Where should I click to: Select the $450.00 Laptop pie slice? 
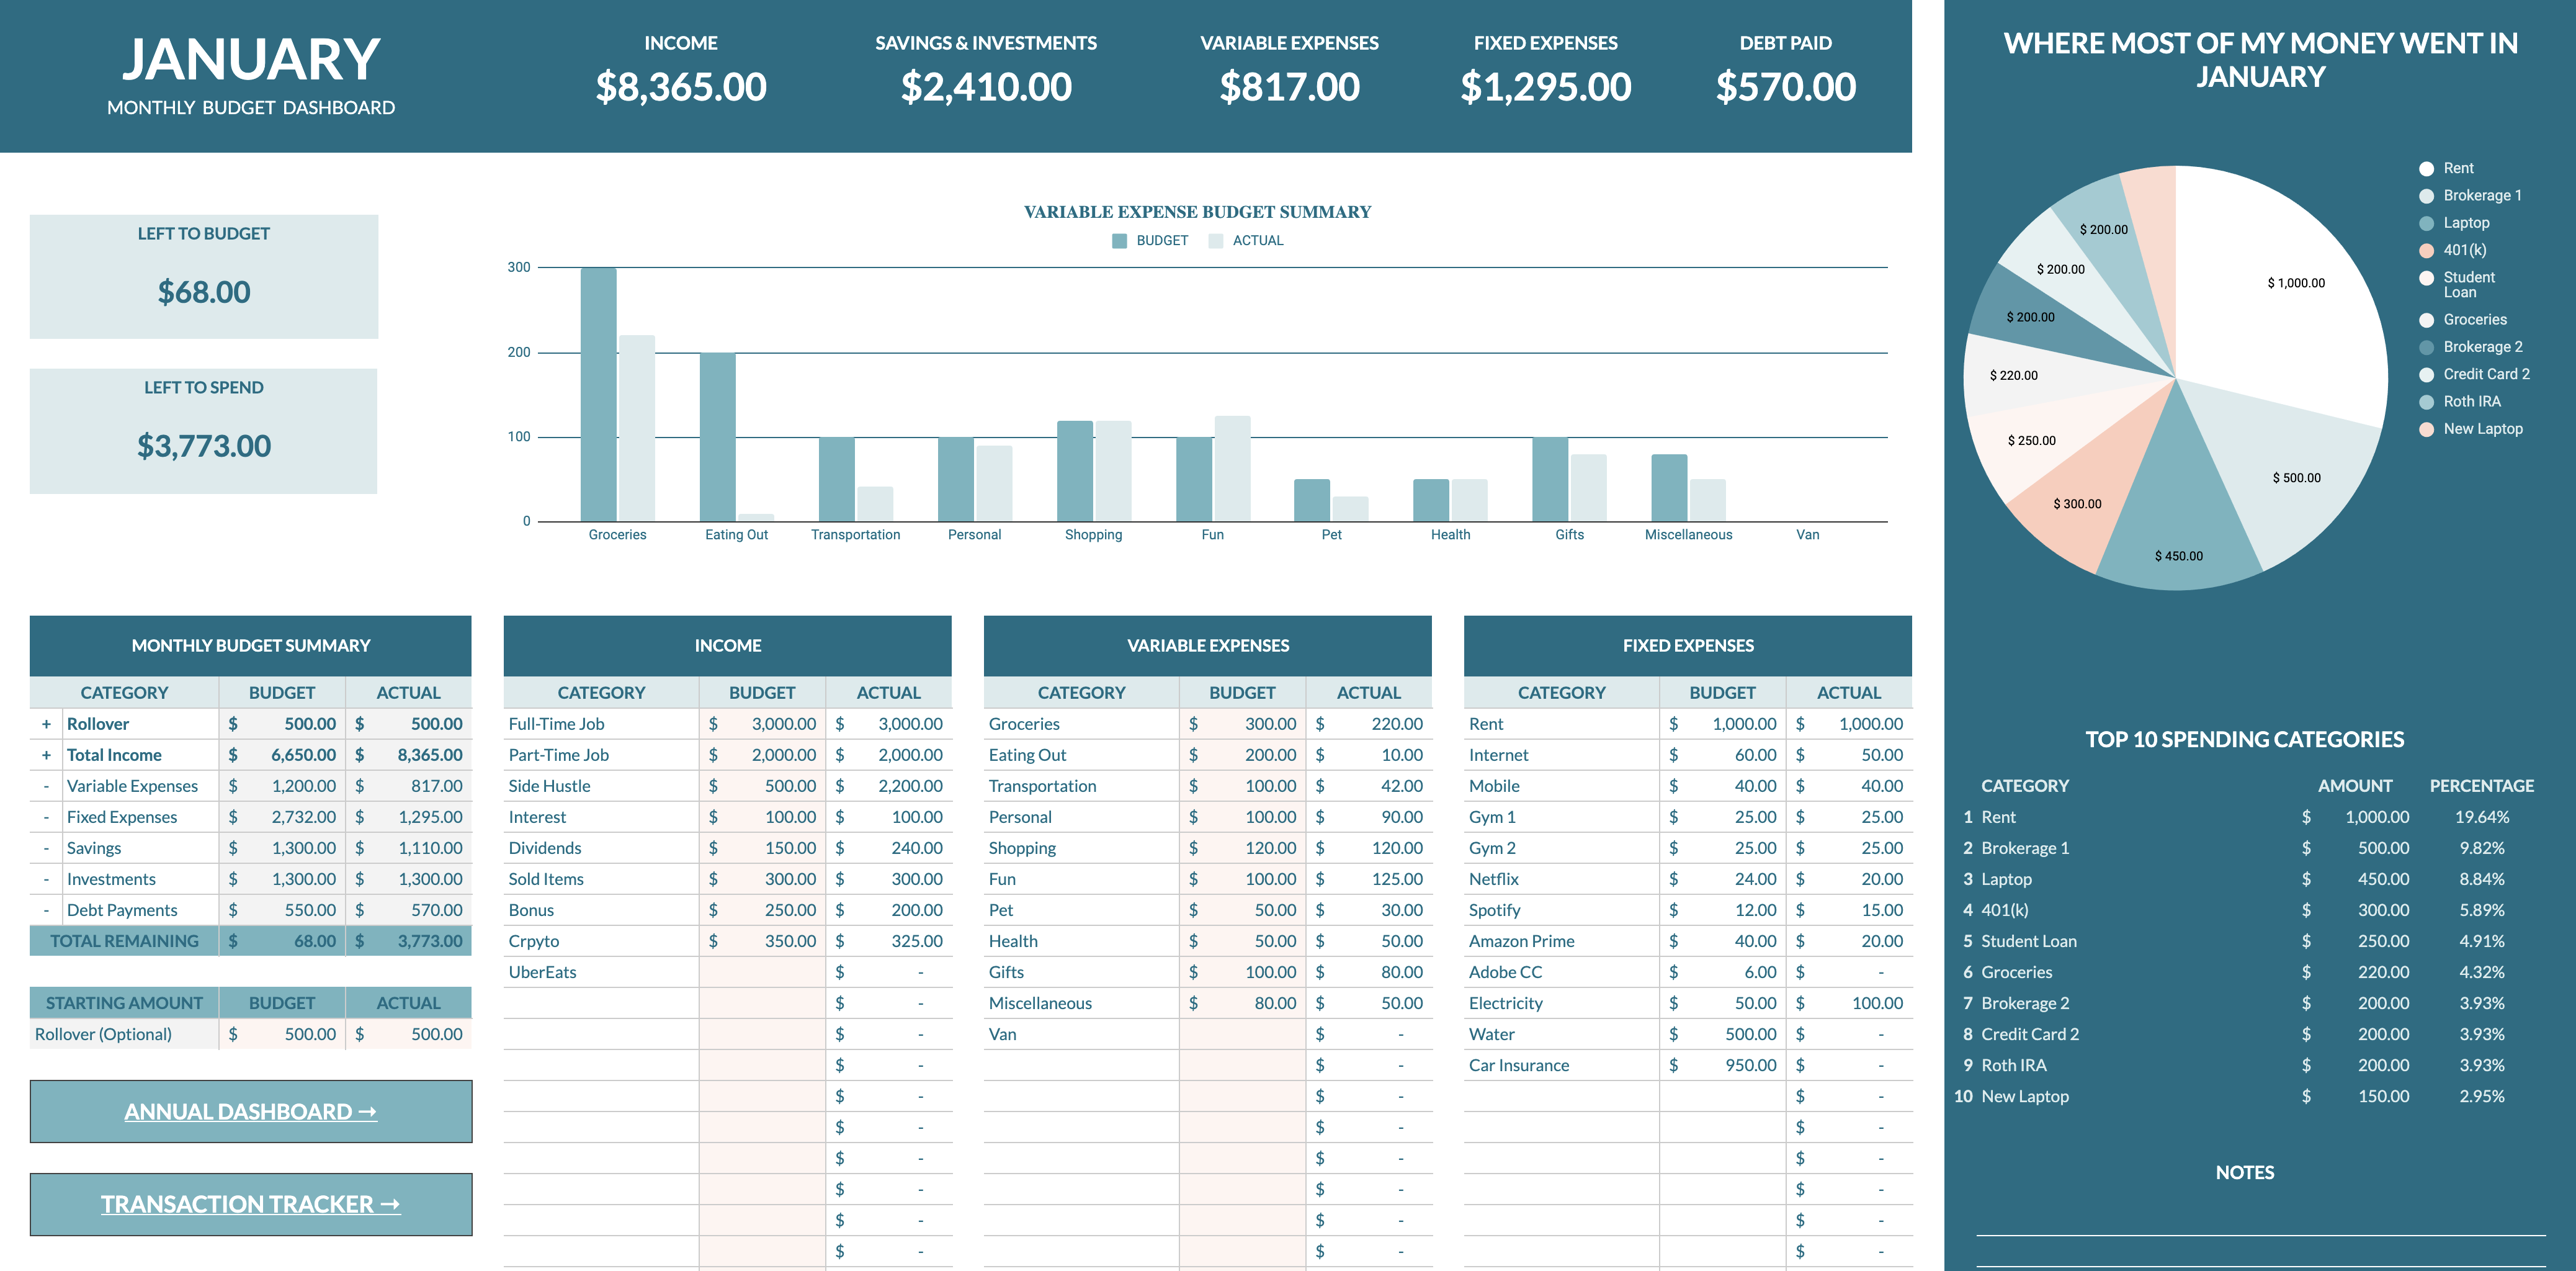2180,520
